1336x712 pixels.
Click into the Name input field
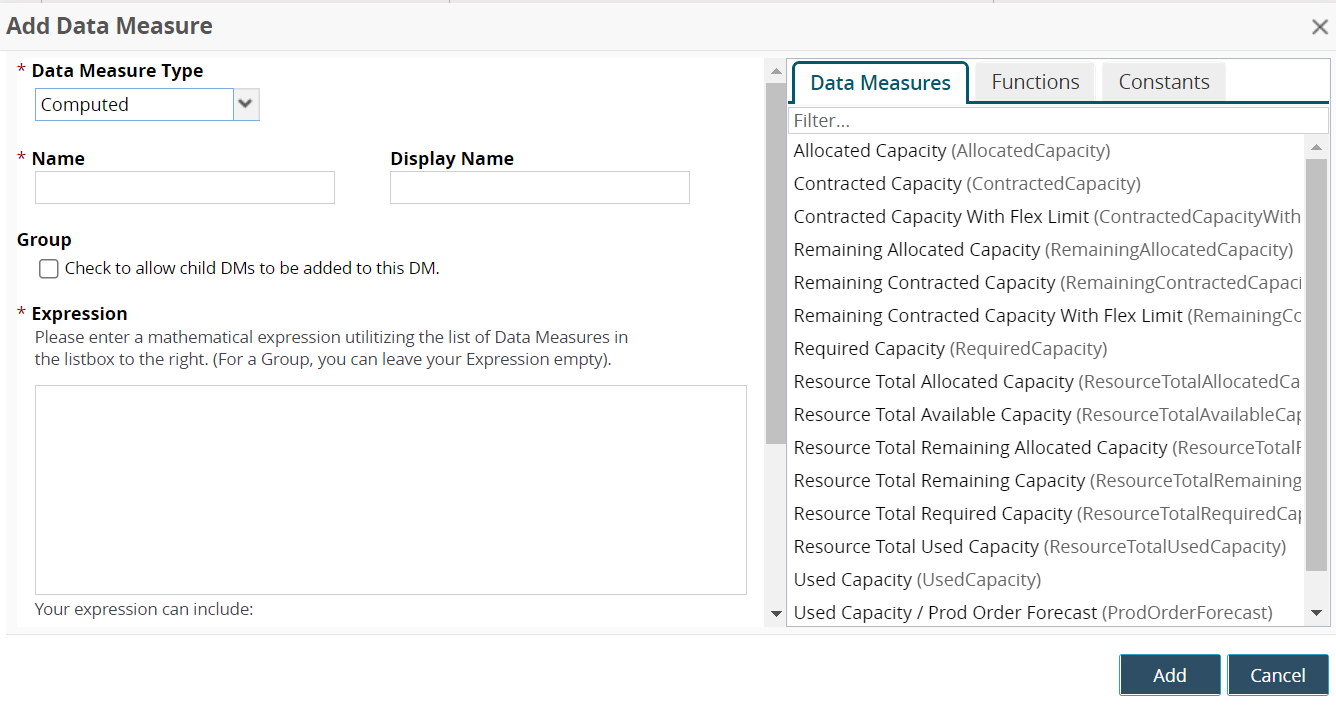point(185,188)
